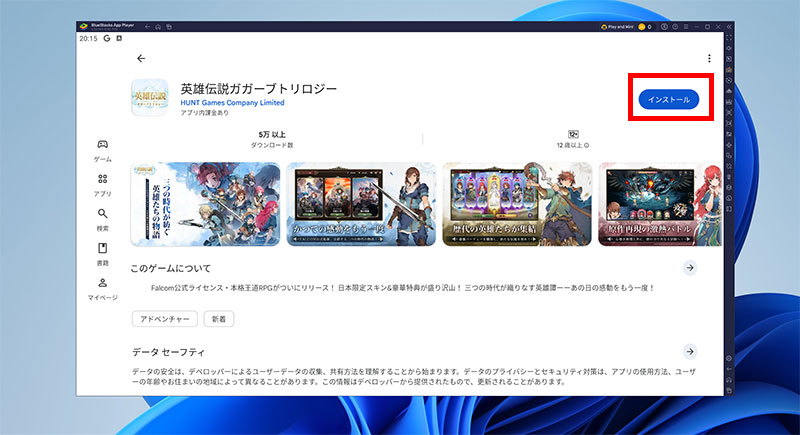Expand the データ セーフティ section arrow
The height and width of the screenshot is (435, 800).
(x=689, y=352)
